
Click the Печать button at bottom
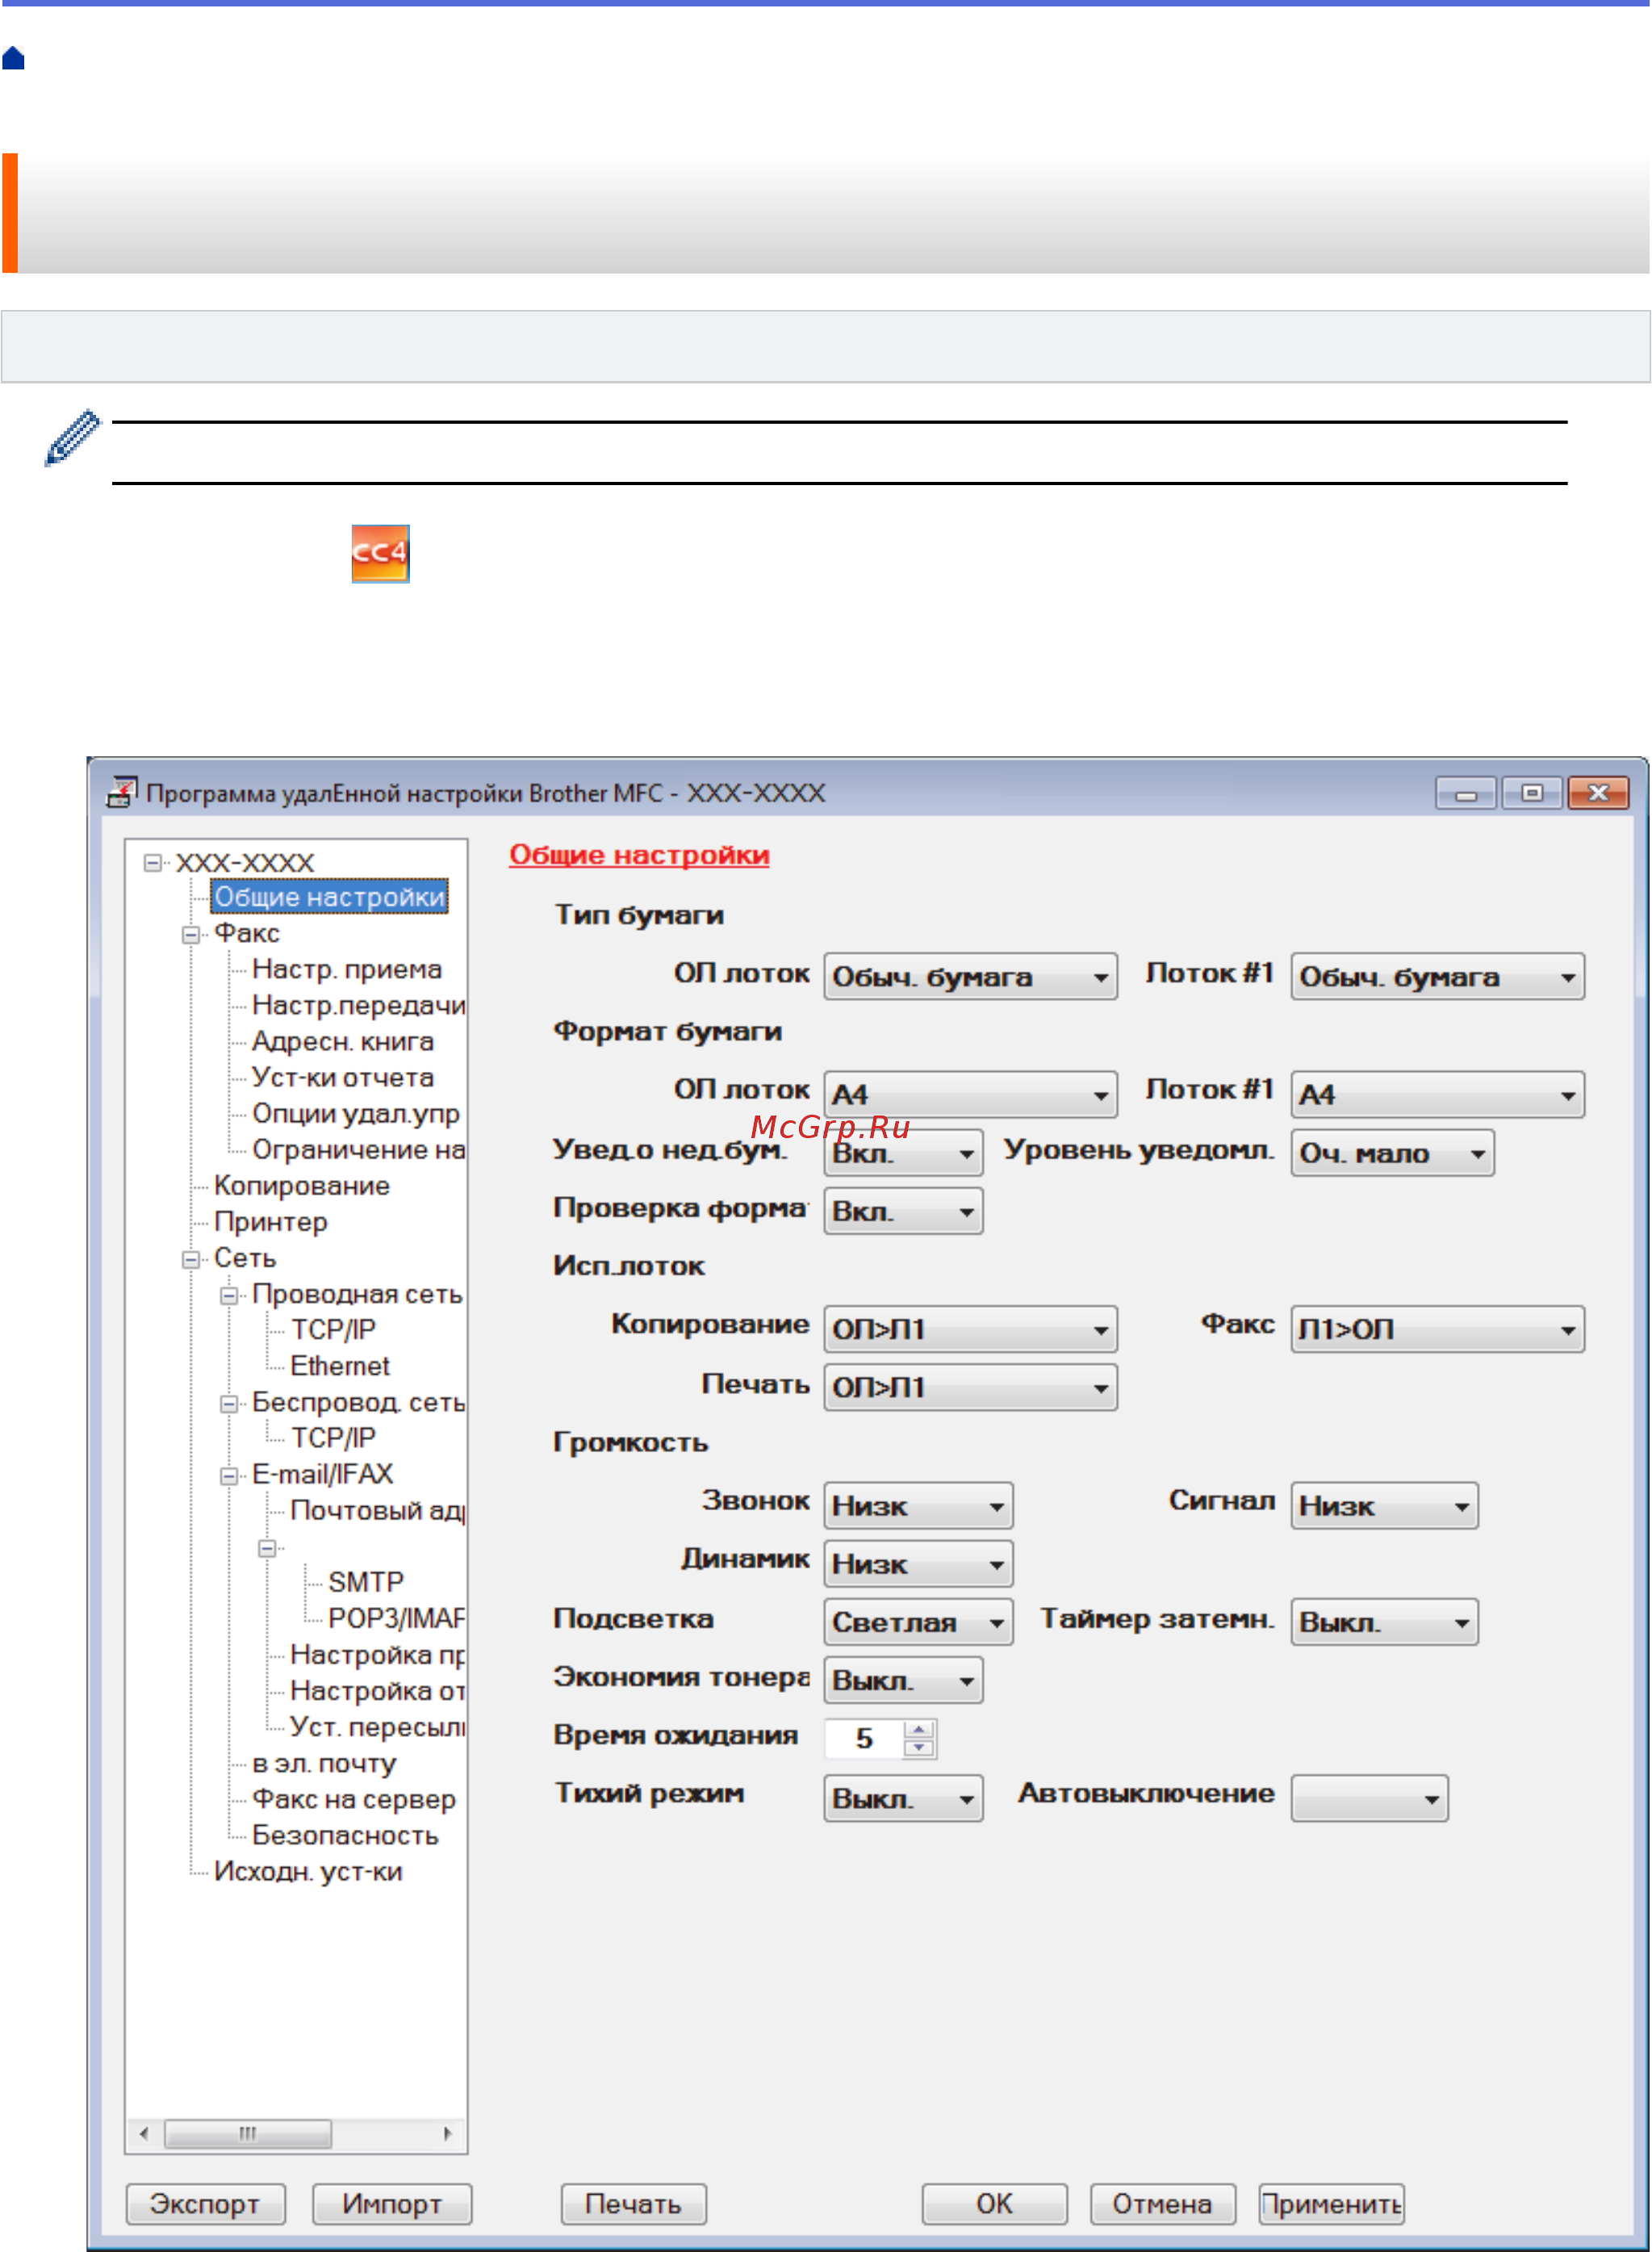pos(633,2204)
